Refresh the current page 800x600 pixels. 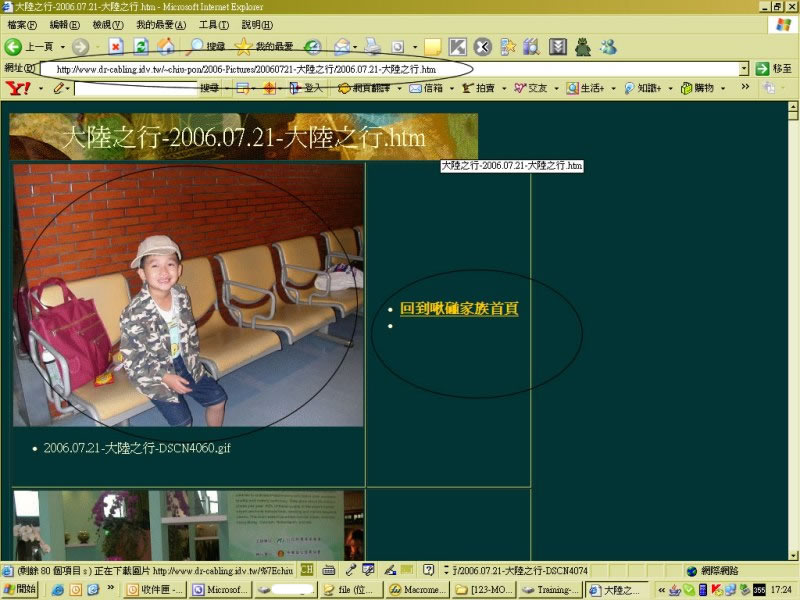[x=141, y=46]
